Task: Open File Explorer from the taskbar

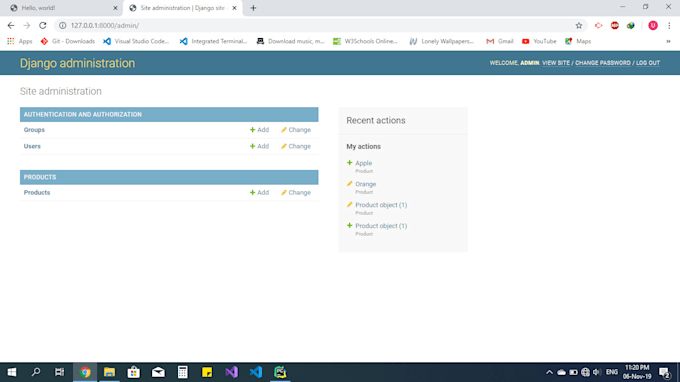Action: pyautogui.click(x=109, y=372)
